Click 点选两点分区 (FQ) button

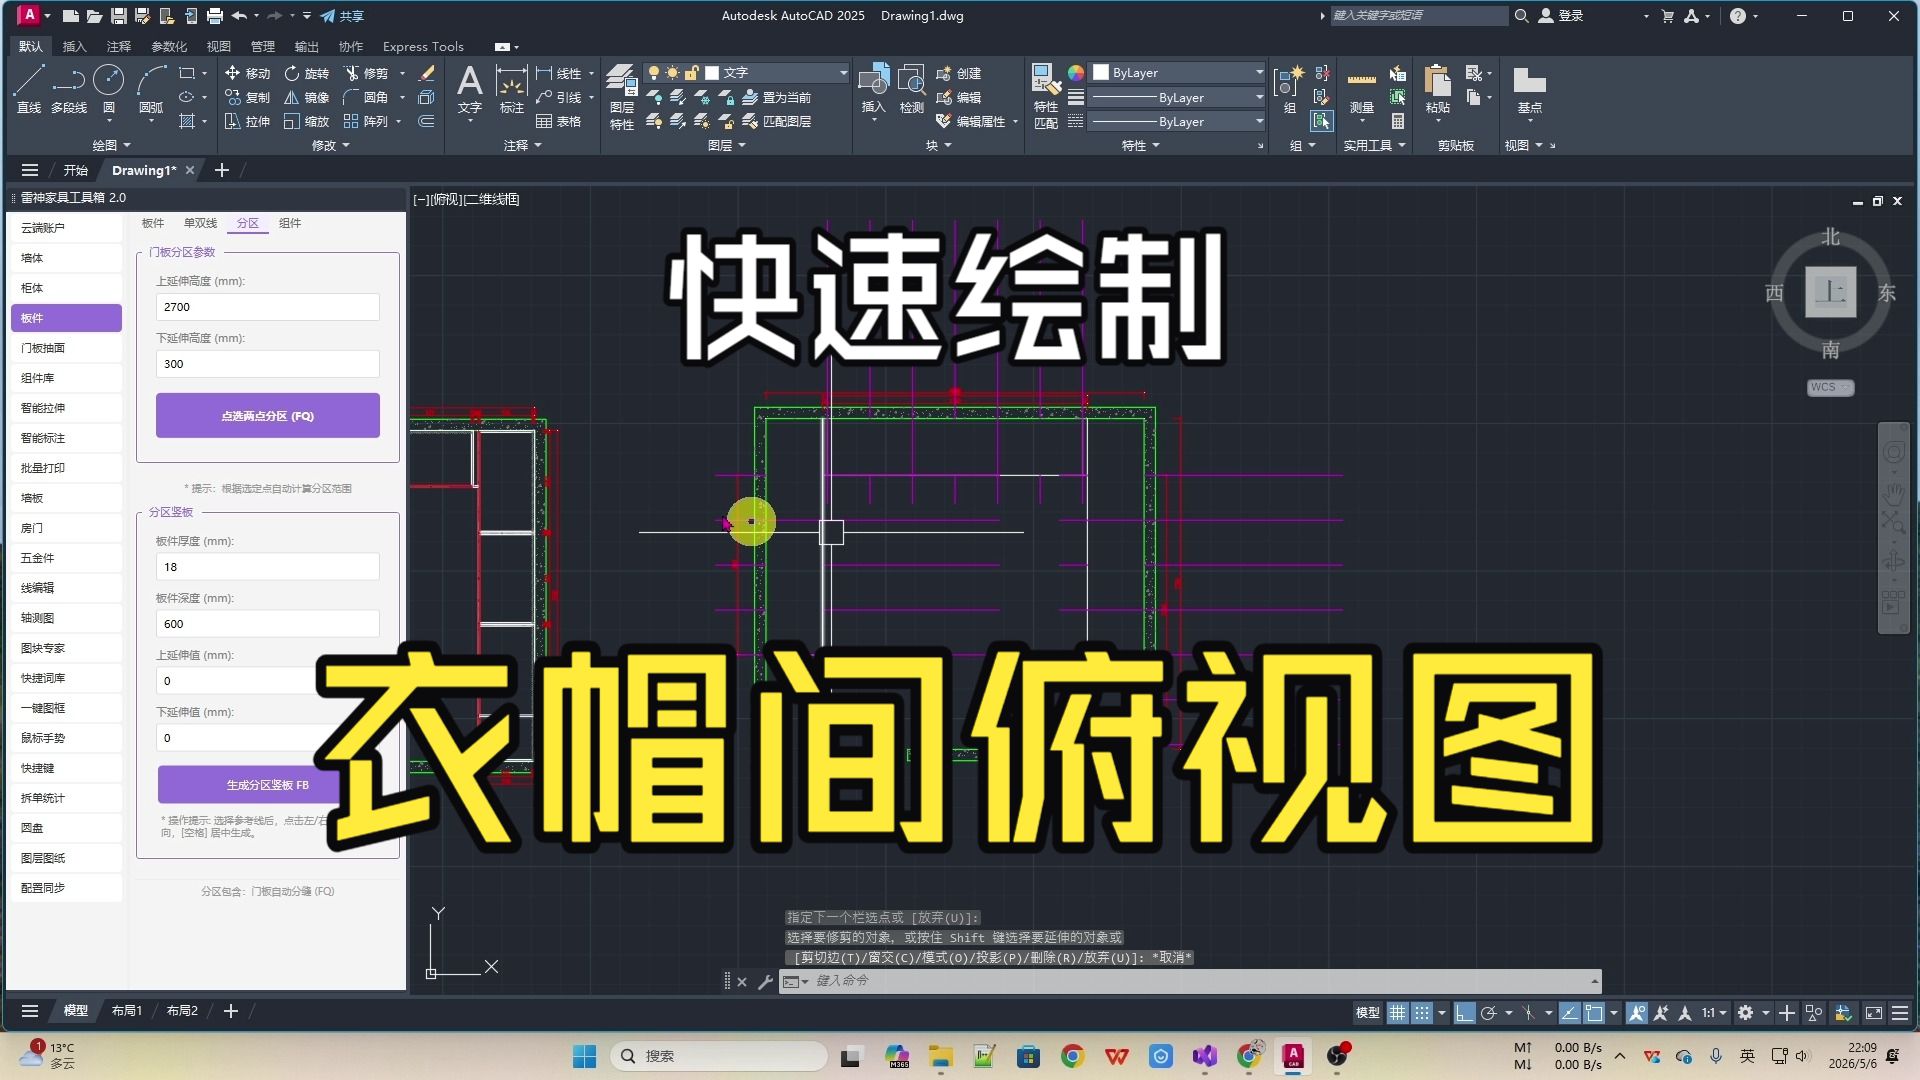(268, 415)
